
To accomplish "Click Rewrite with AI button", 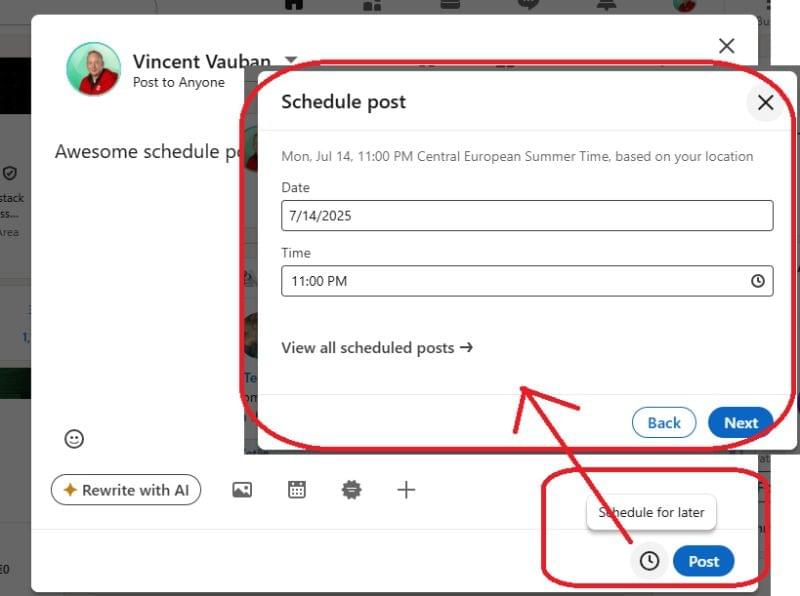I will (x=126, y=490).
